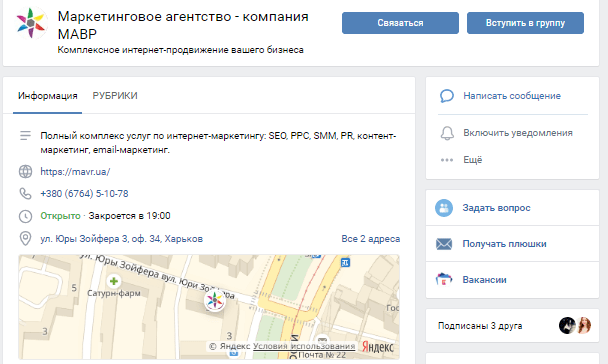Click the speech bubble message icon
608x364 pixels.
[447, 96]
